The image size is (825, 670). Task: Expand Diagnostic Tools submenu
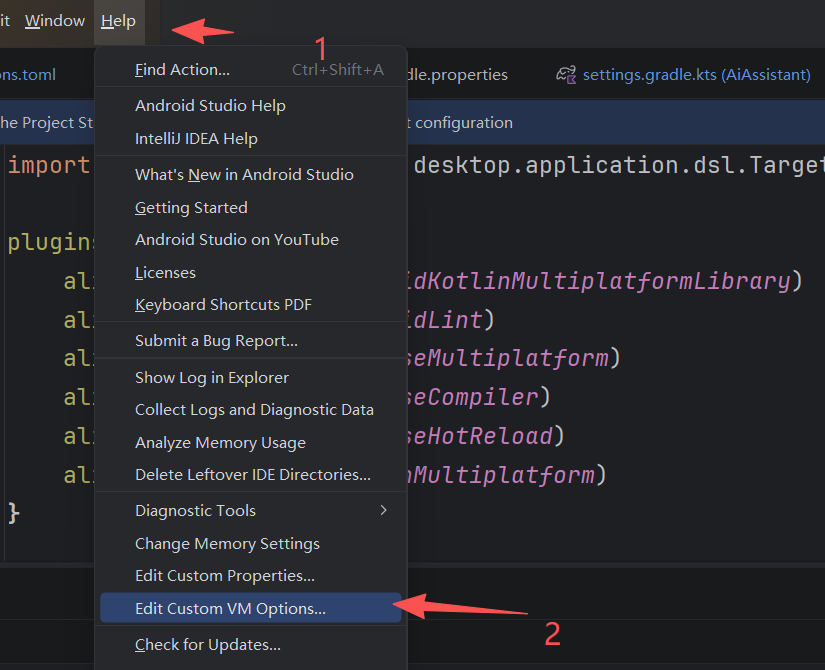[x=251, y=511]
